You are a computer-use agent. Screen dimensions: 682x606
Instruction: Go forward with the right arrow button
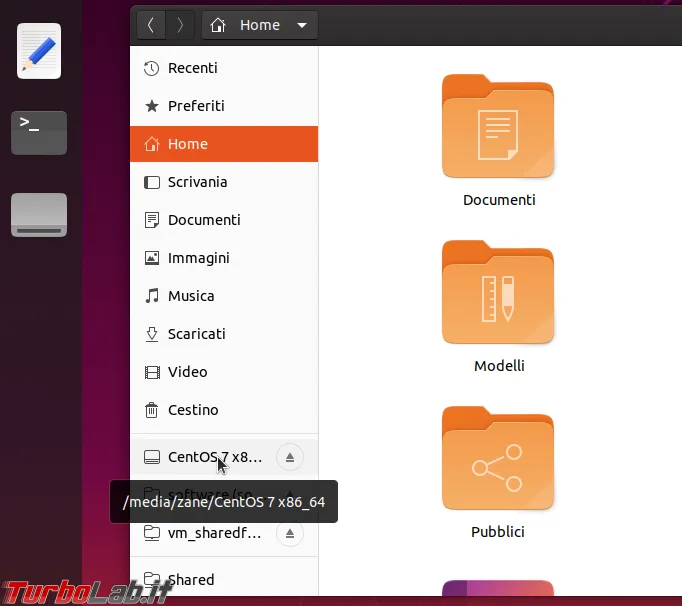point(180,25)
